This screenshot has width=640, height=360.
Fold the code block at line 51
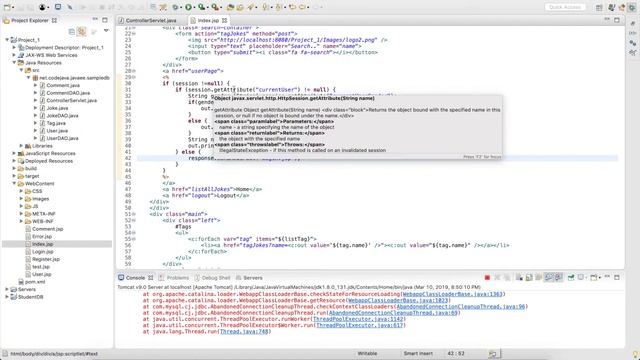(x=134, y=214)
